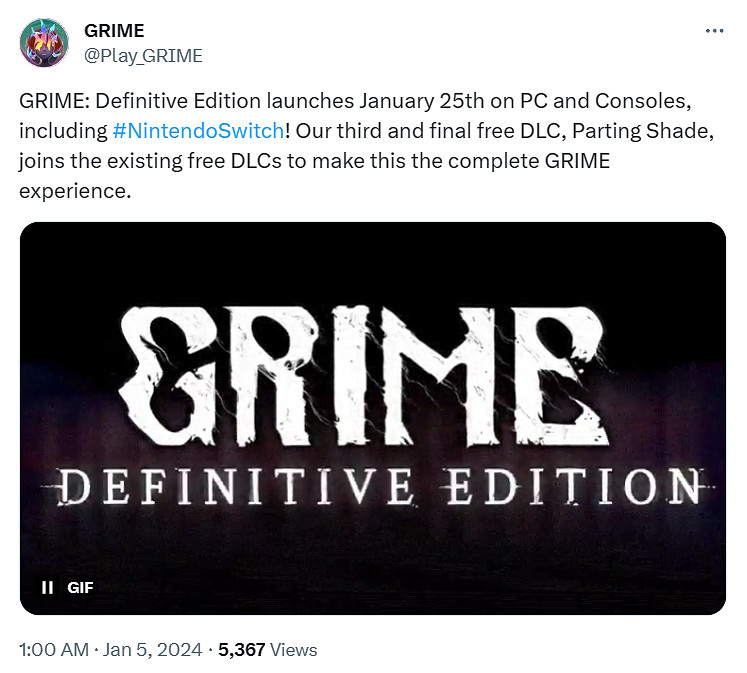The width and height of the screenshot is (747, 673).
Task: Click the 1:00 AM post time
Action: (54, 650)
